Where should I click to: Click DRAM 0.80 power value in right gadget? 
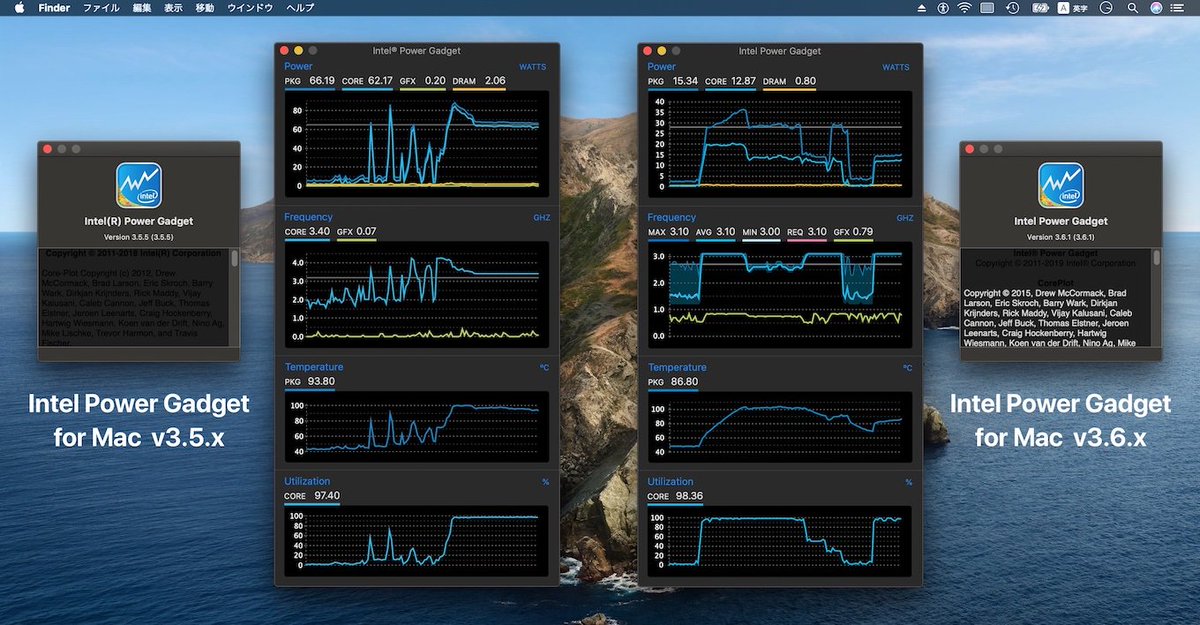[790, 80]
